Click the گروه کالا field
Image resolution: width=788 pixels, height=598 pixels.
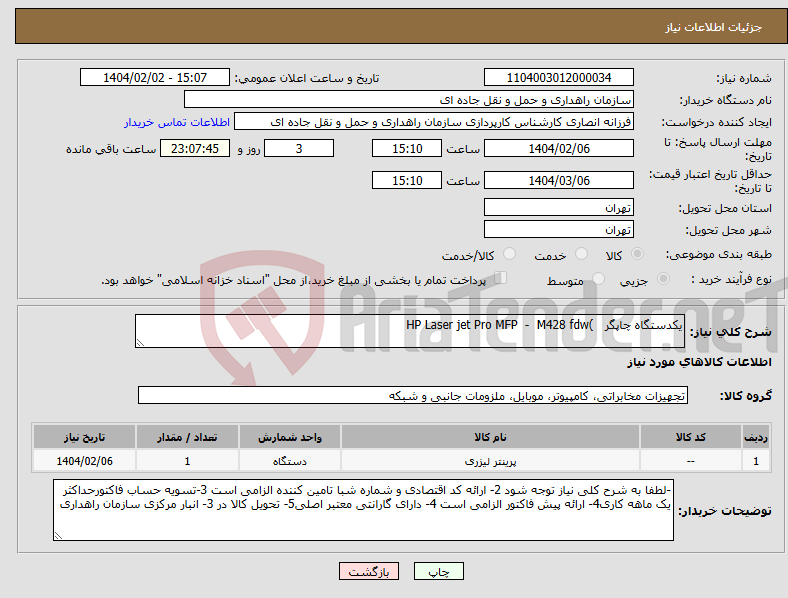(413, 395)
